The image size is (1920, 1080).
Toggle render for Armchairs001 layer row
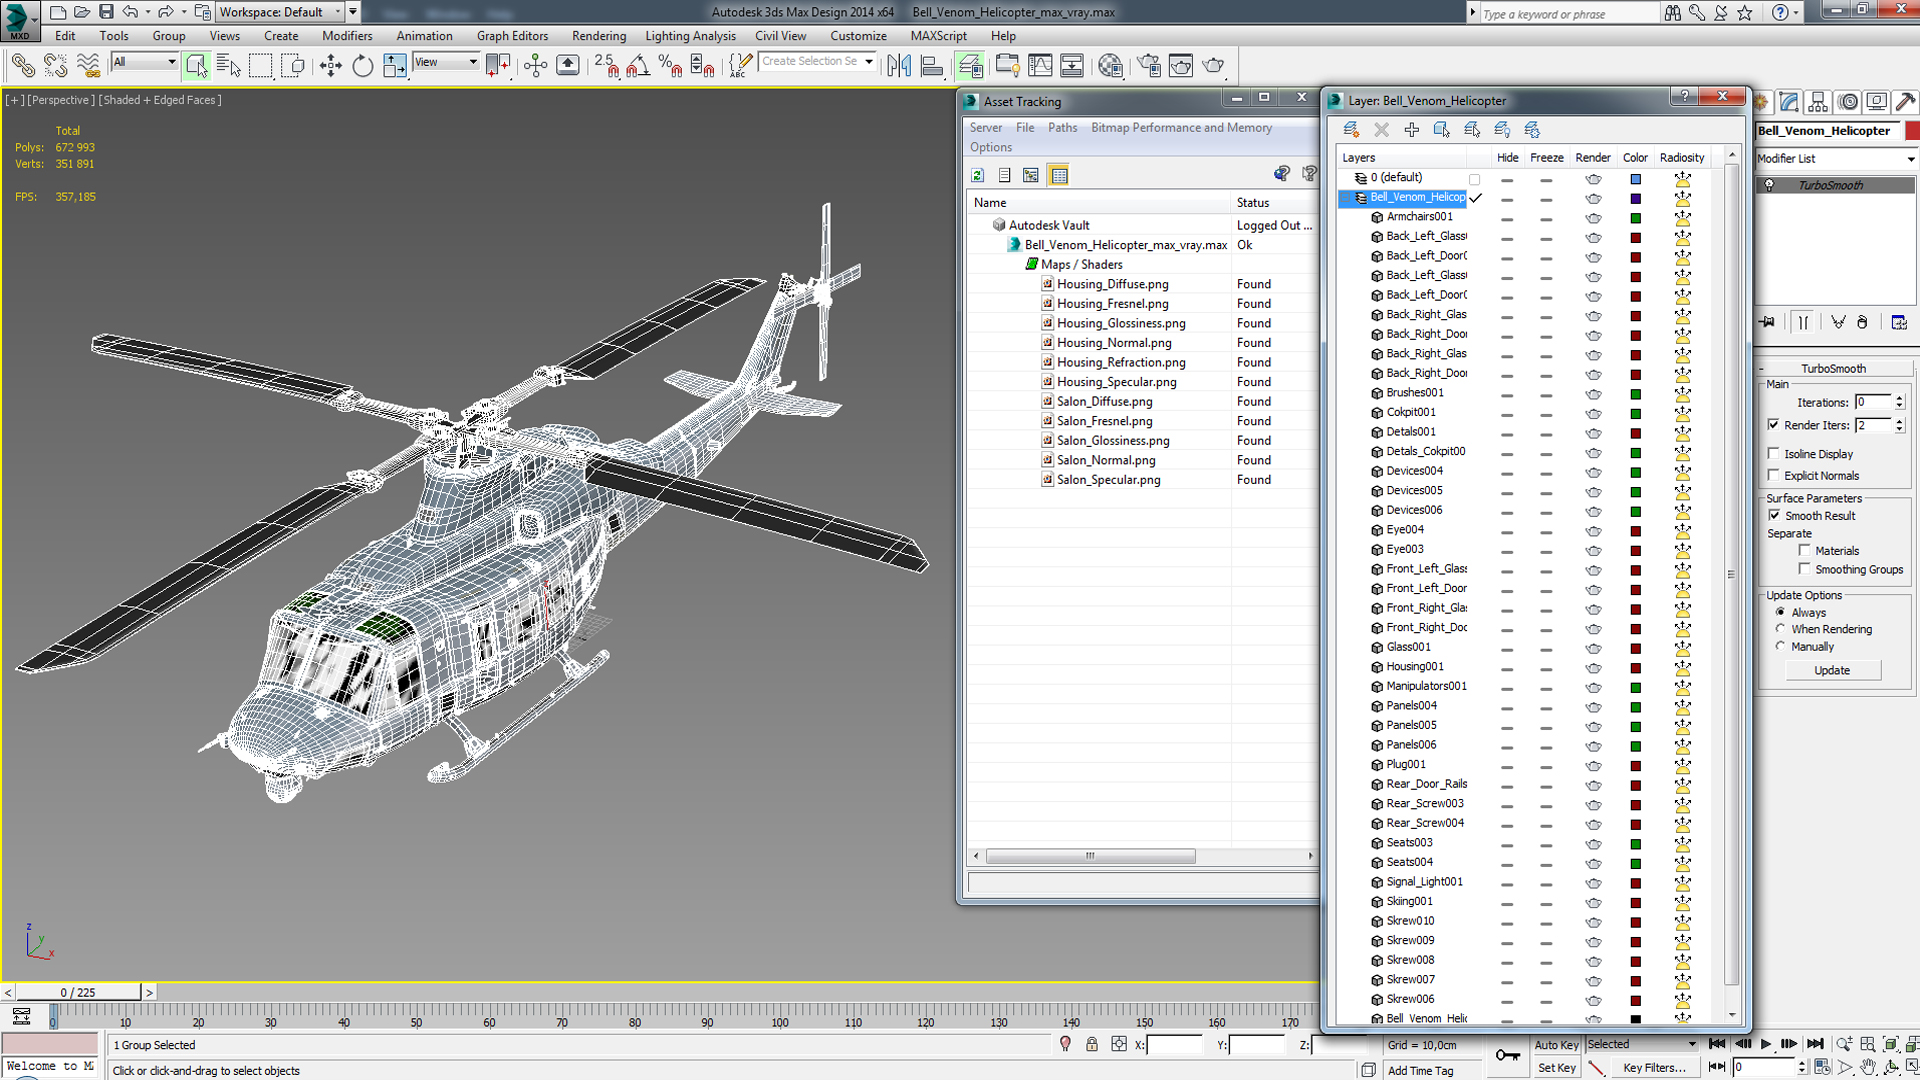click(1593, 217)
